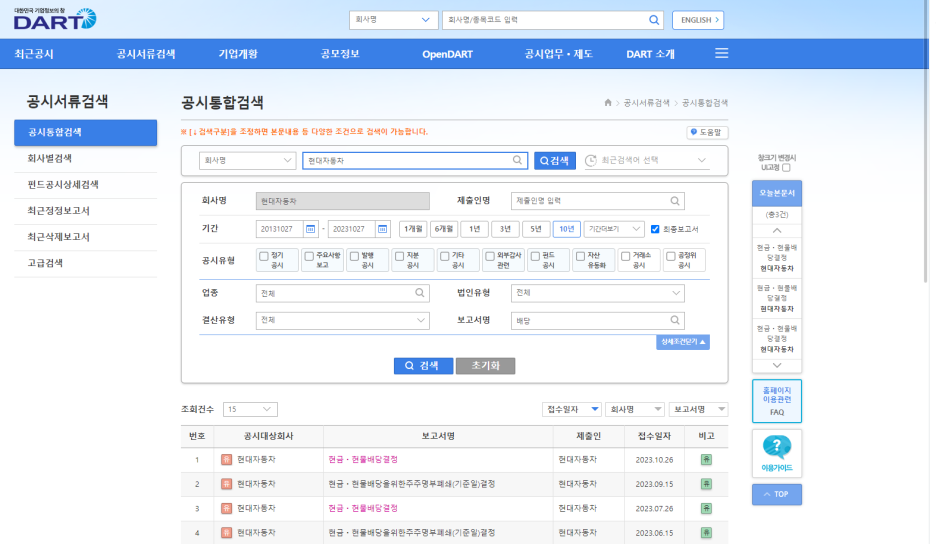The image size is (936, 544).
Task: Click the 유 market badge in row 2
Action: 226,484
